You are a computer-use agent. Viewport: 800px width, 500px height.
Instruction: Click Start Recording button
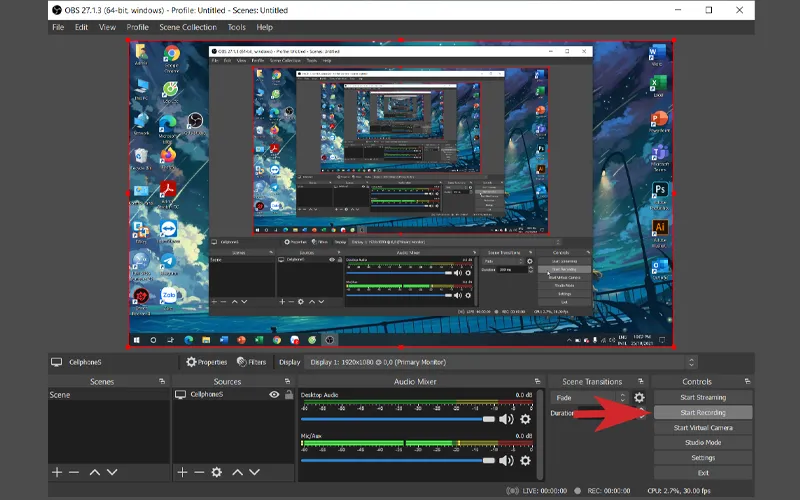(703, 413)
